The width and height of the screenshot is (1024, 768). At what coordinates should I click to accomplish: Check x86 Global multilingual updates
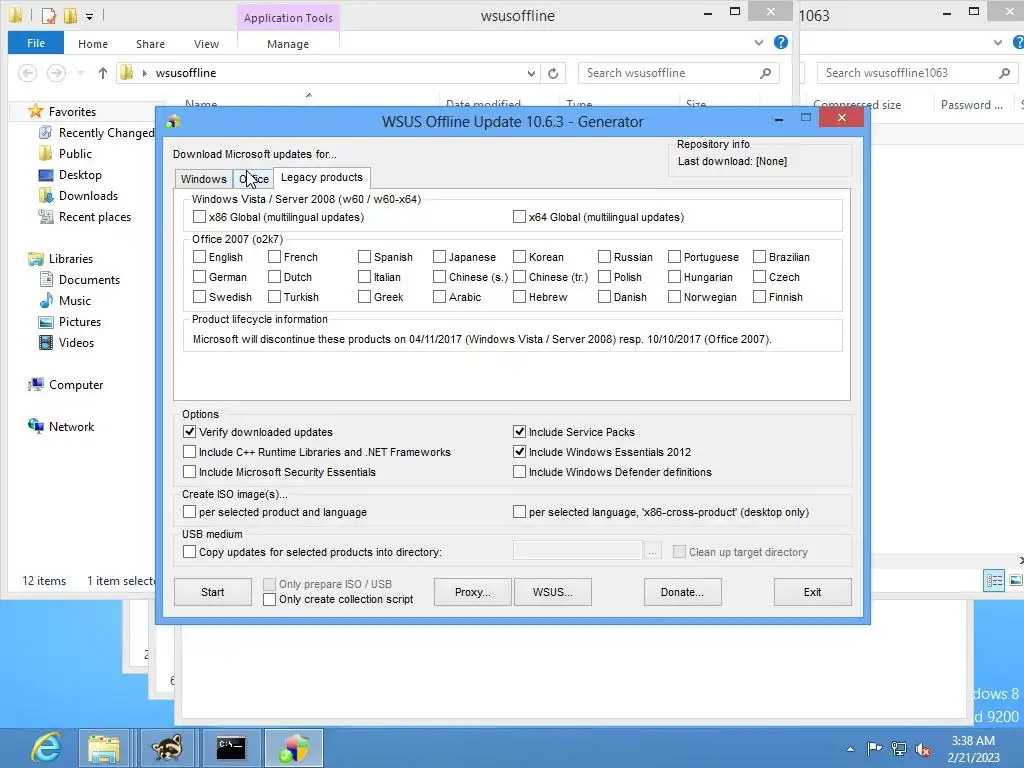coord(199,217)
